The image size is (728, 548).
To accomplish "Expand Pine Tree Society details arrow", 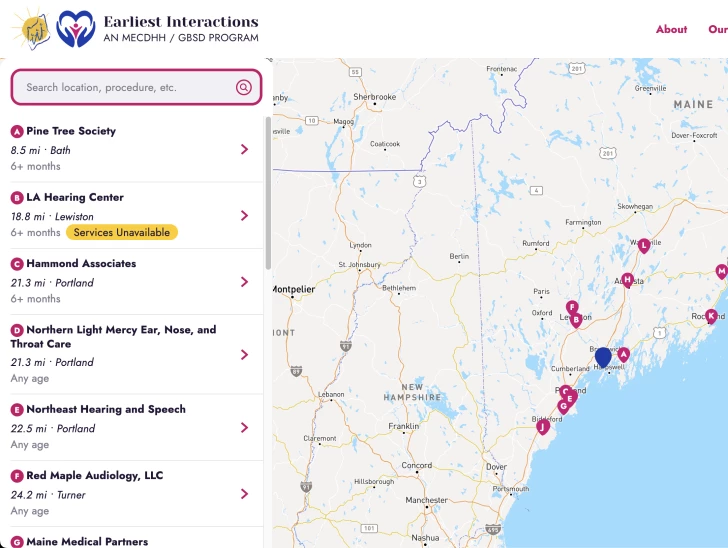I will [245, 150].
